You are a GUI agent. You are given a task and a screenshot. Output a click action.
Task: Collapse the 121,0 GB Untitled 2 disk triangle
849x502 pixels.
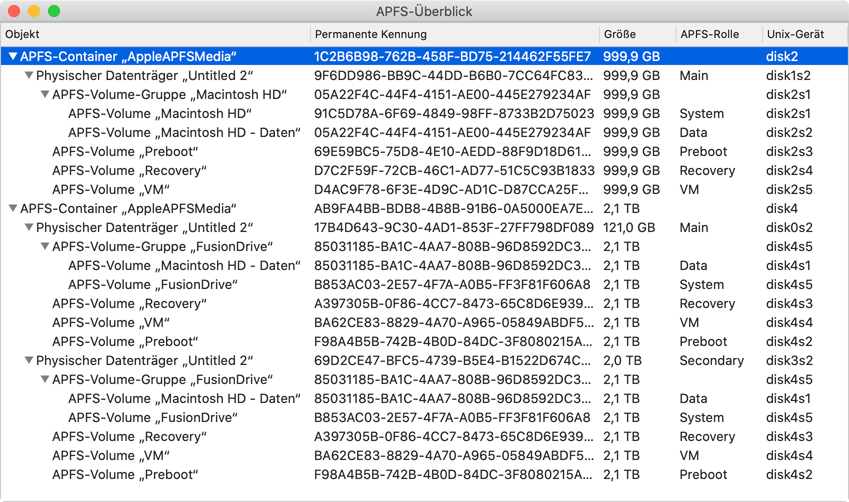point(29,227)
